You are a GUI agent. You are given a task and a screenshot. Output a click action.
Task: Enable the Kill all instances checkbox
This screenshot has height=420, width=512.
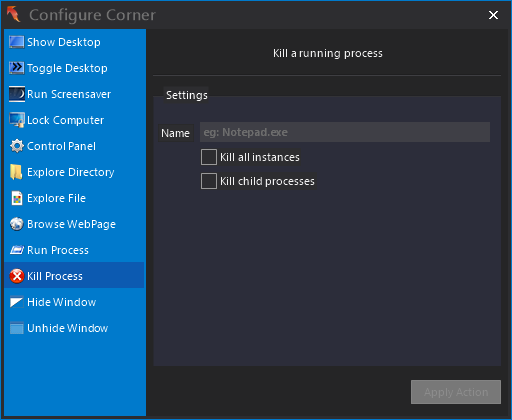point(209,157)
